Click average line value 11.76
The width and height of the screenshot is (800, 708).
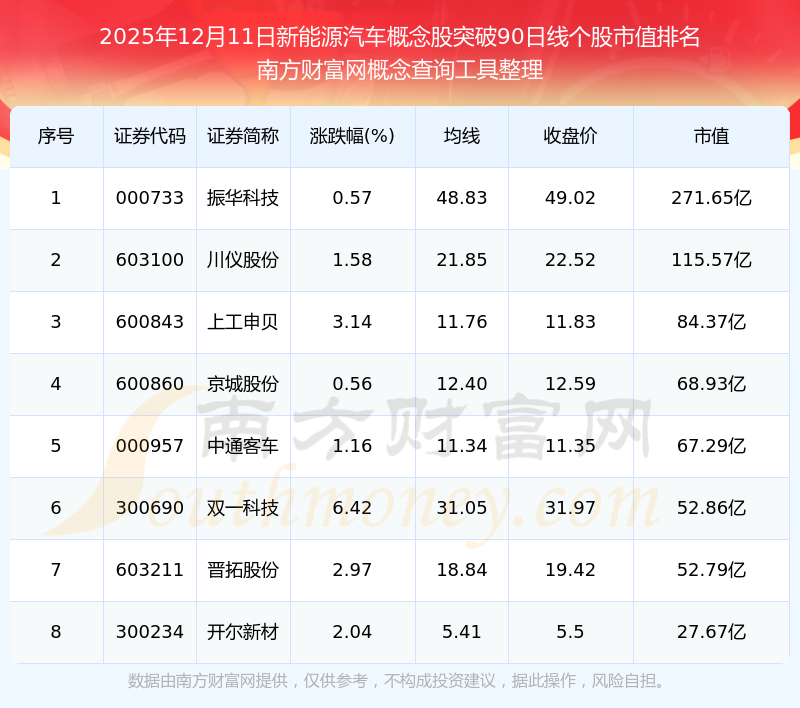(x=462, y=322)
